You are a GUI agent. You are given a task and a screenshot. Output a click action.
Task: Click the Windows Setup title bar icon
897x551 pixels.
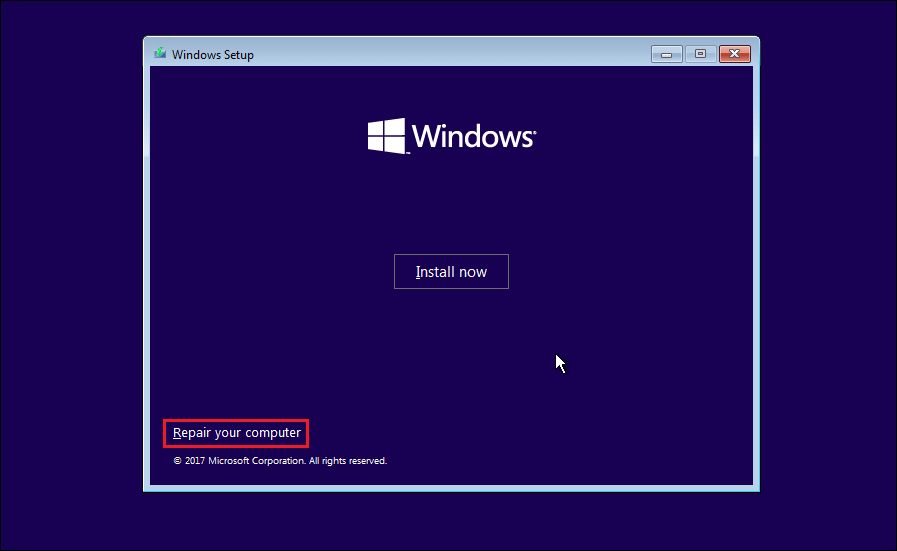160,54
